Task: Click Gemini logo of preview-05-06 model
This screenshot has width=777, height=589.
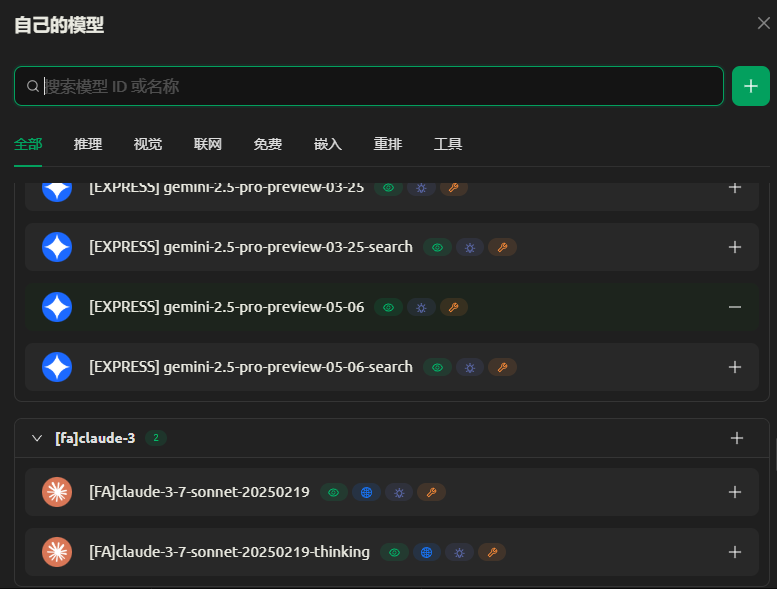Action: tap(57, 307)
